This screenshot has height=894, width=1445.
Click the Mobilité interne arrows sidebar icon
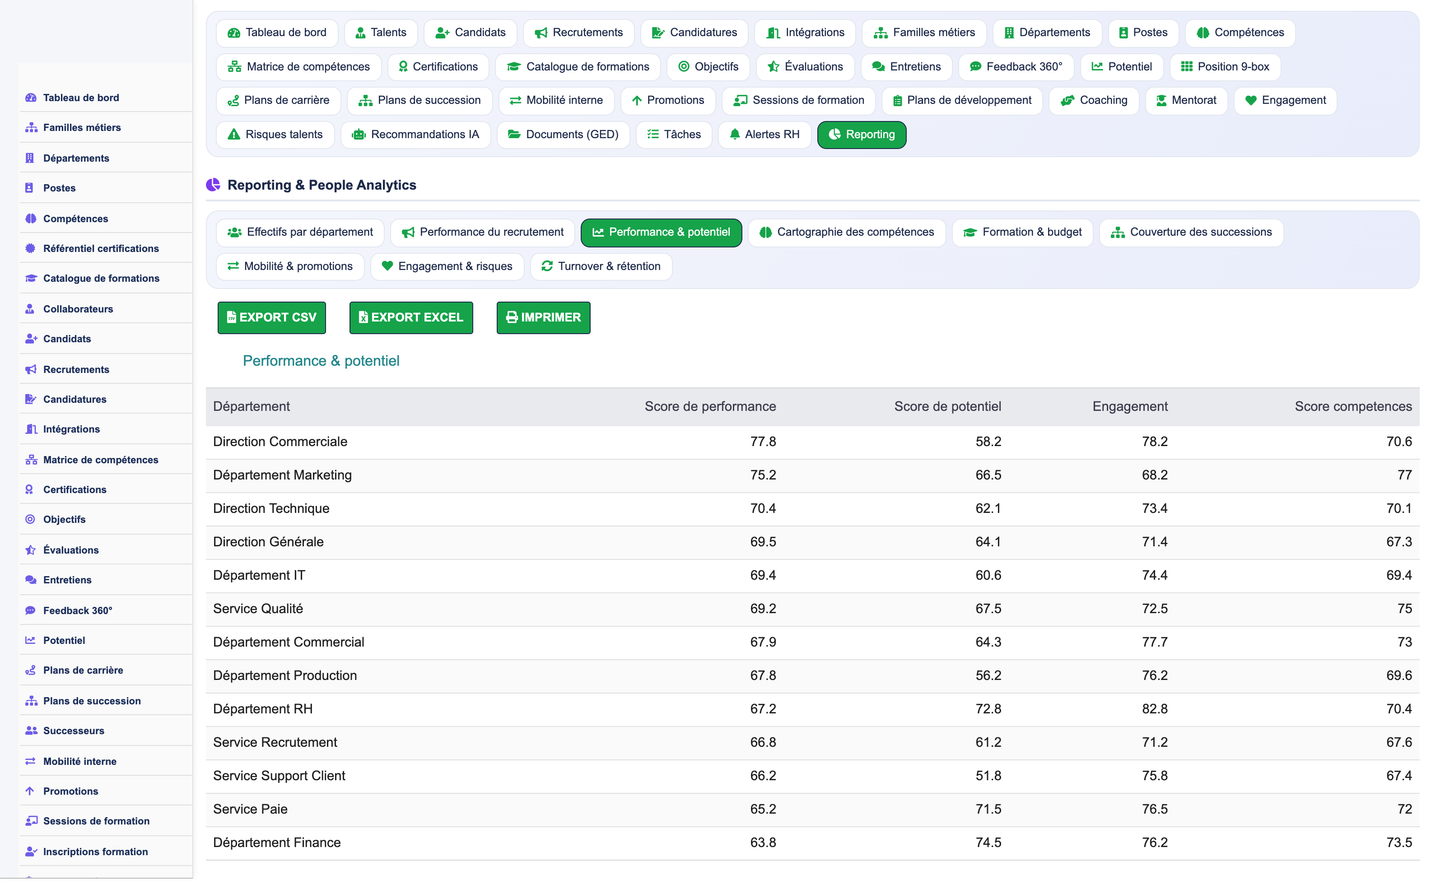pyautogui.click(x=30, y=762)
